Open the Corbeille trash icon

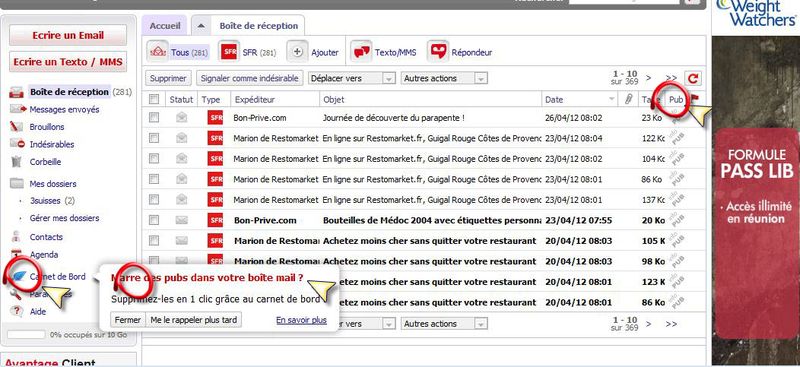click(17, 162)
